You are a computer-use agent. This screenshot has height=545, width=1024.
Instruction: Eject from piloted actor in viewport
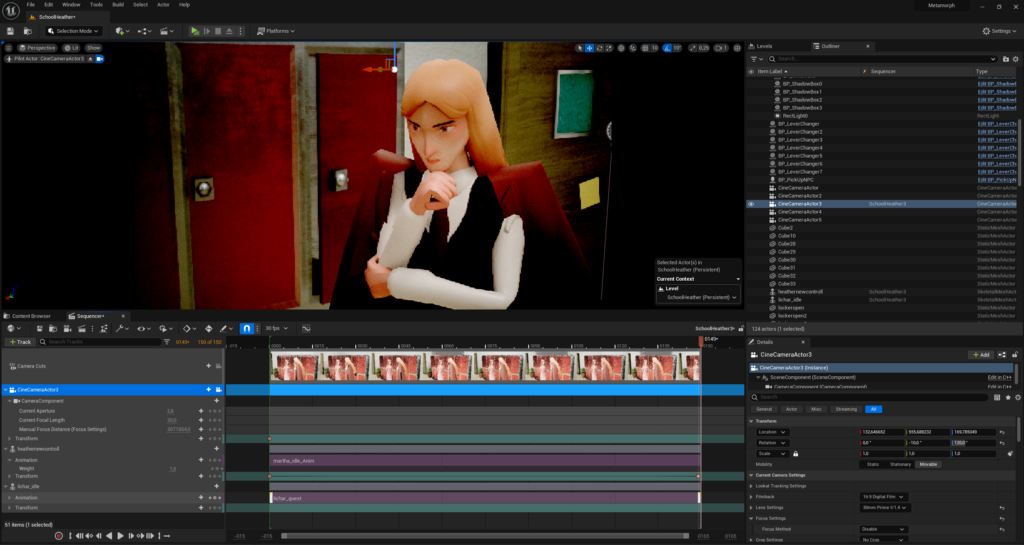pos(91,59)
